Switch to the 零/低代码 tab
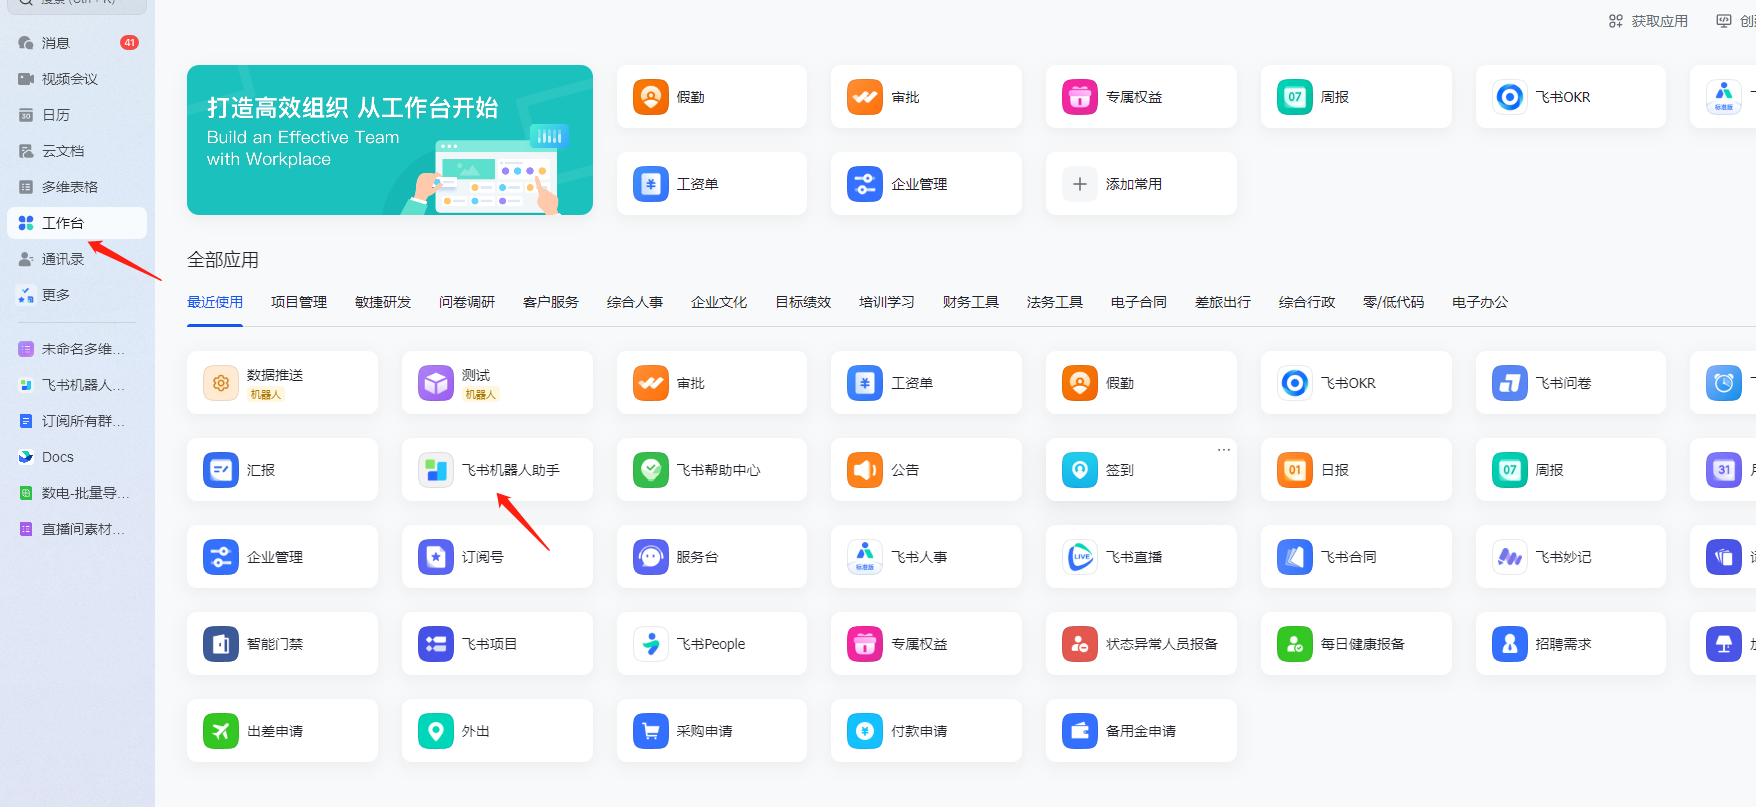Viewport: 1756px width, 807px height. 1393,302
